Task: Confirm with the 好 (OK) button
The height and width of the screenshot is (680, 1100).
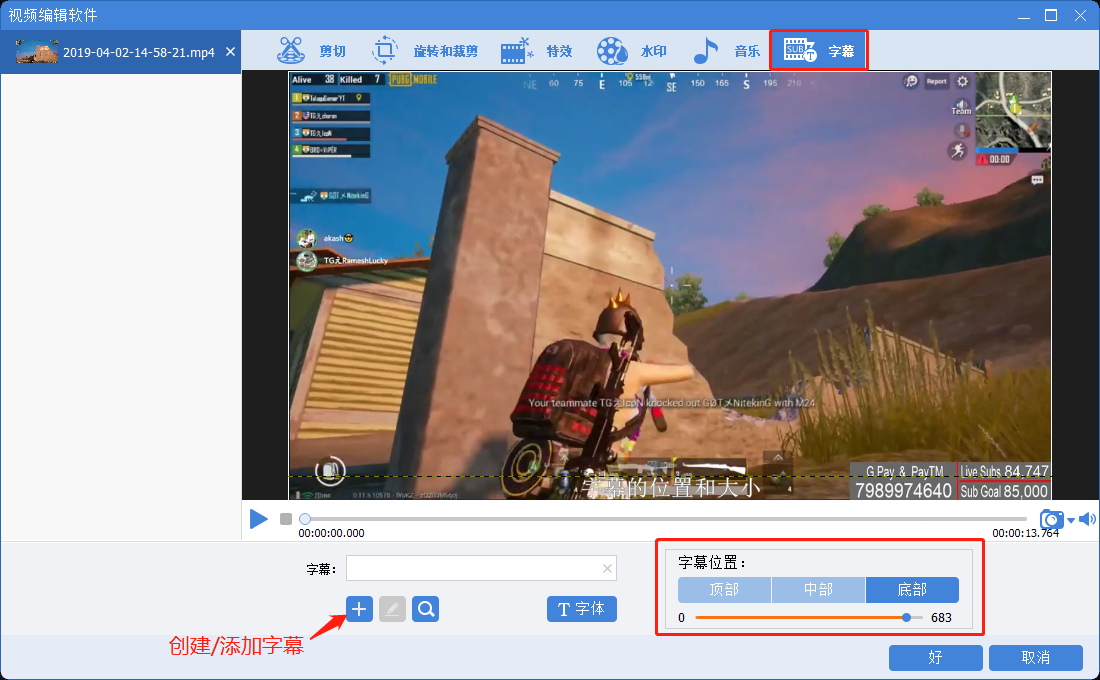Action: (x=935, y=658)
